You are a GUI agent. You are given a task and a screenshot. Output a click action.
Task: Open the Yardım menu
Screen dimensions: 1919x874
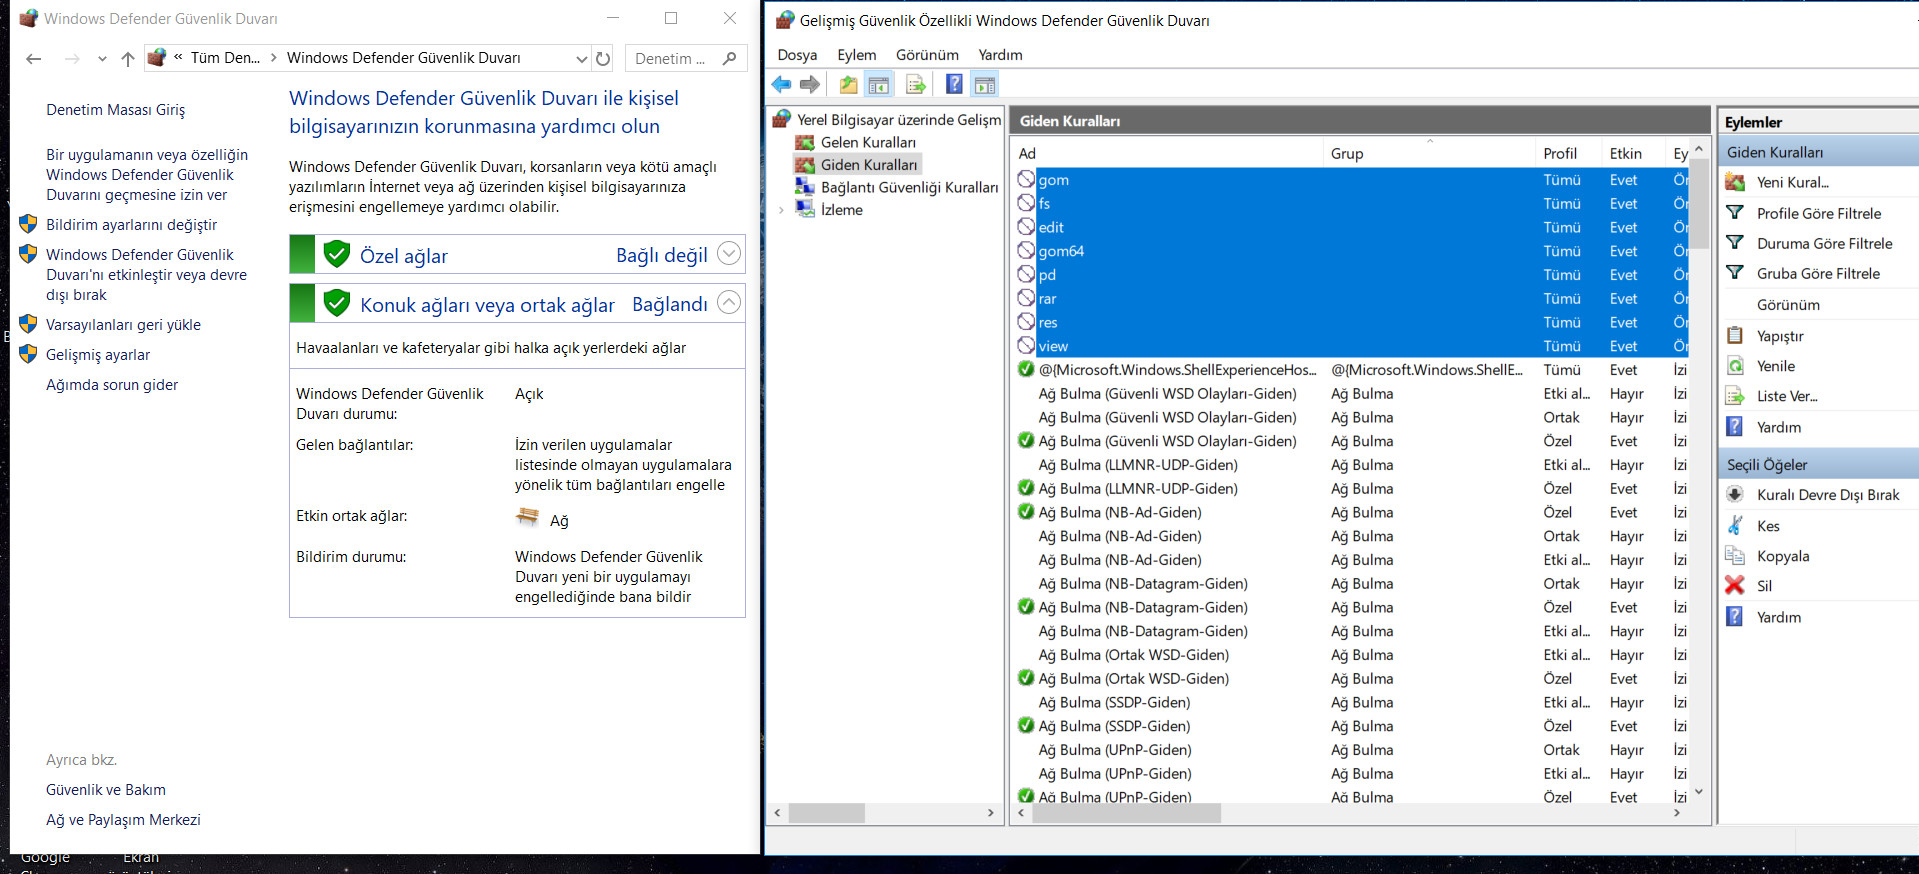(x=1000, y=55)
